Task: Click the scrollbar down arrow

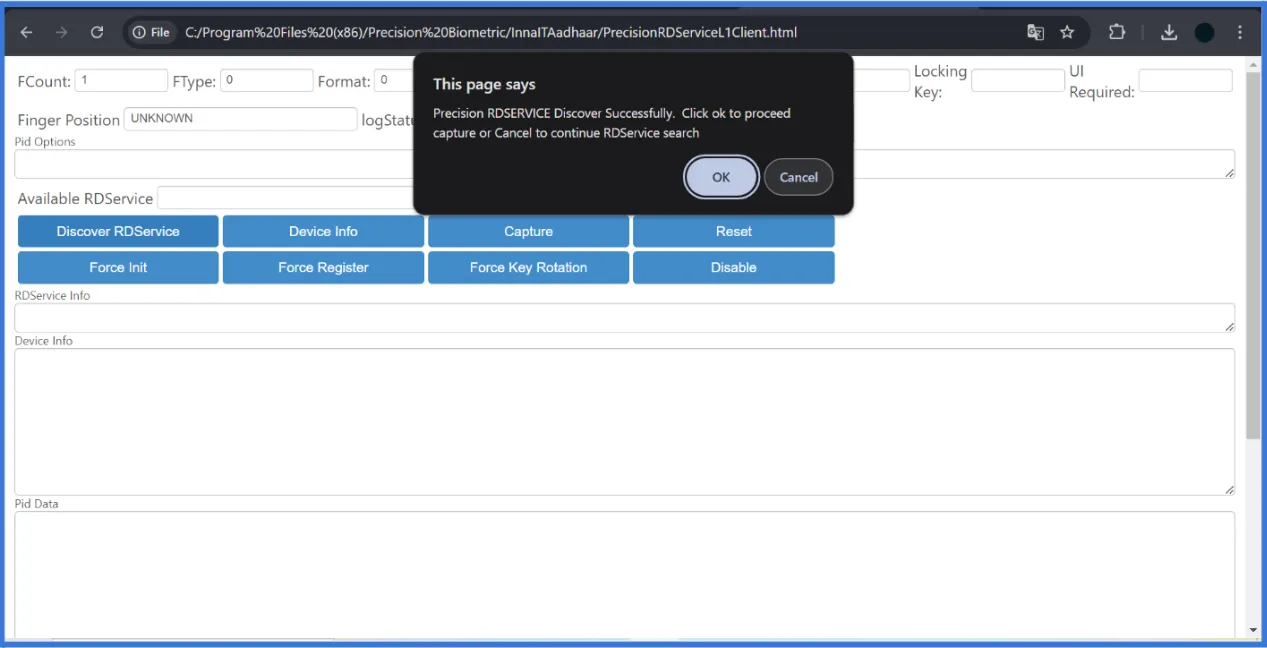Action: pyautogui.click(x=1253, y=630)
